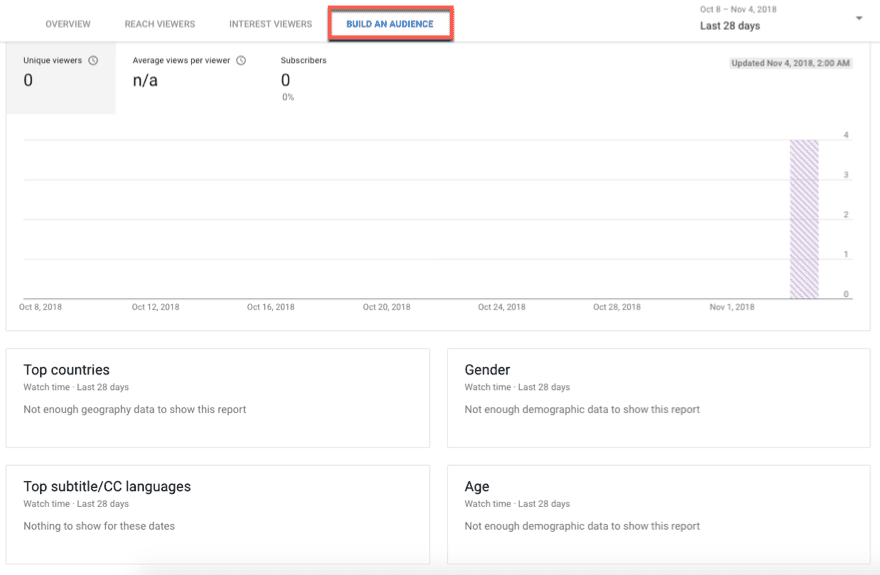
Task: Choose the Subscribers metric card
Action: [303, 78]
